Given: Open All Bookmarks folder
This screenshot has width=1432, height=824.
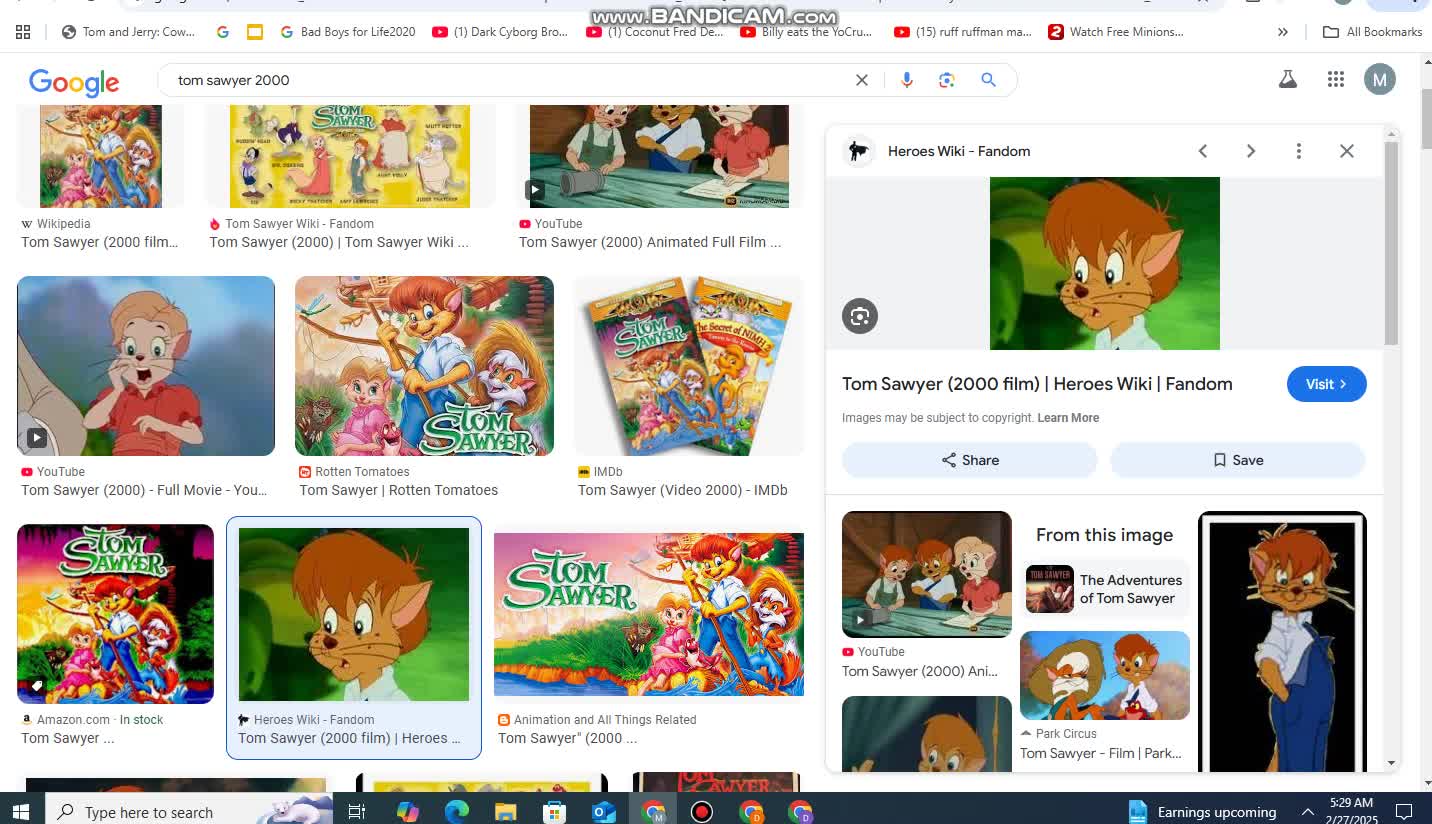Looking at the screenshot, I should coord(1372,32).
